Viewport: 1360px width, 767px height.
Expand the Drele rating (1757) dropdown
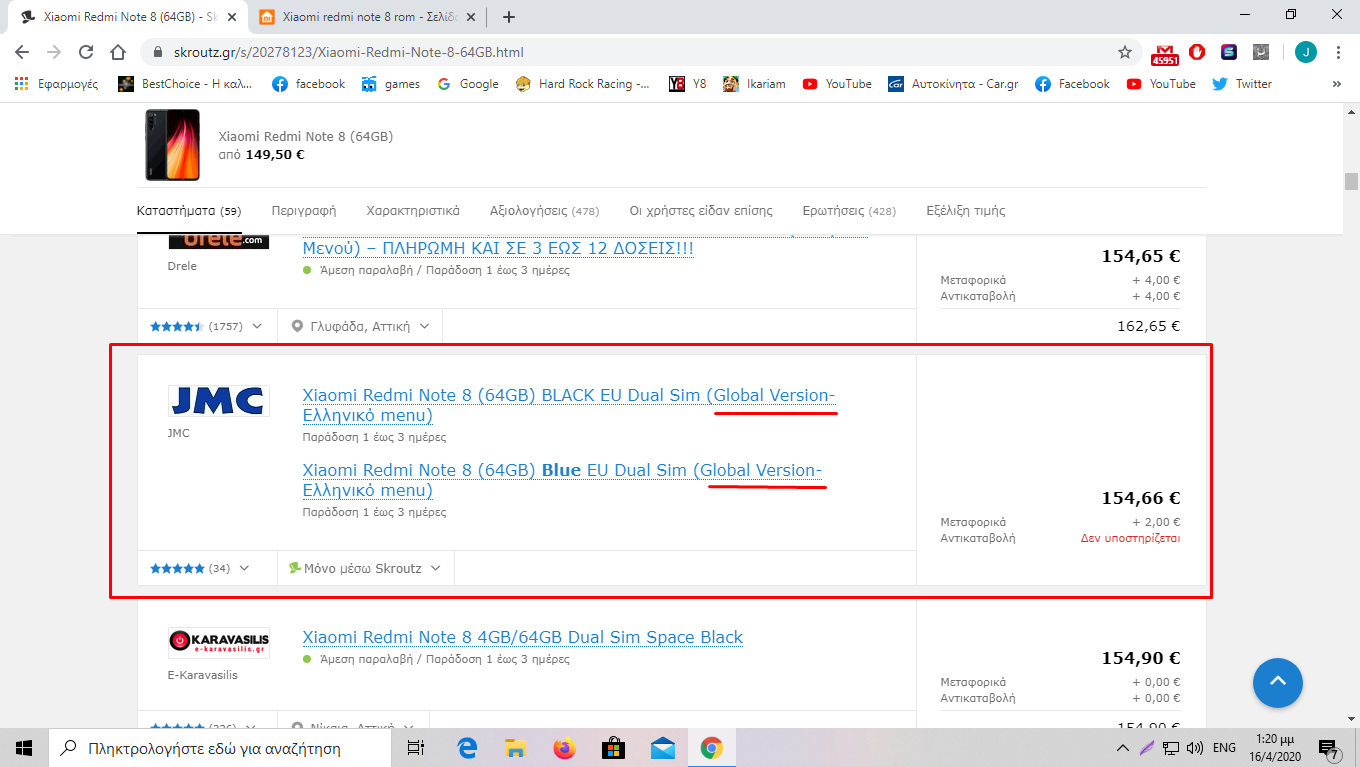click(x=206, y=326)
